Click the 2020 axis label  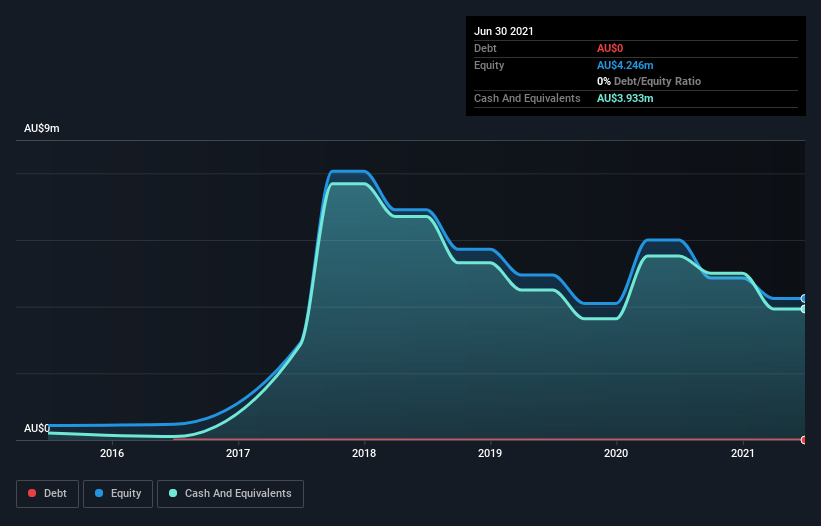click(x=616, y=453)
